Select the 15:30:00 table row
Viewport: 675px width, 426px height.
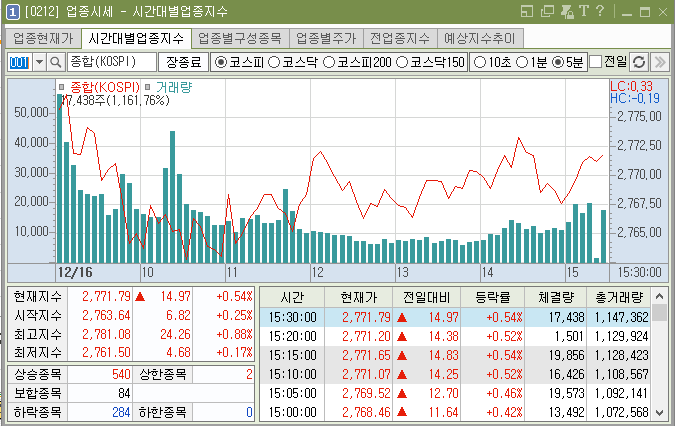455,318
